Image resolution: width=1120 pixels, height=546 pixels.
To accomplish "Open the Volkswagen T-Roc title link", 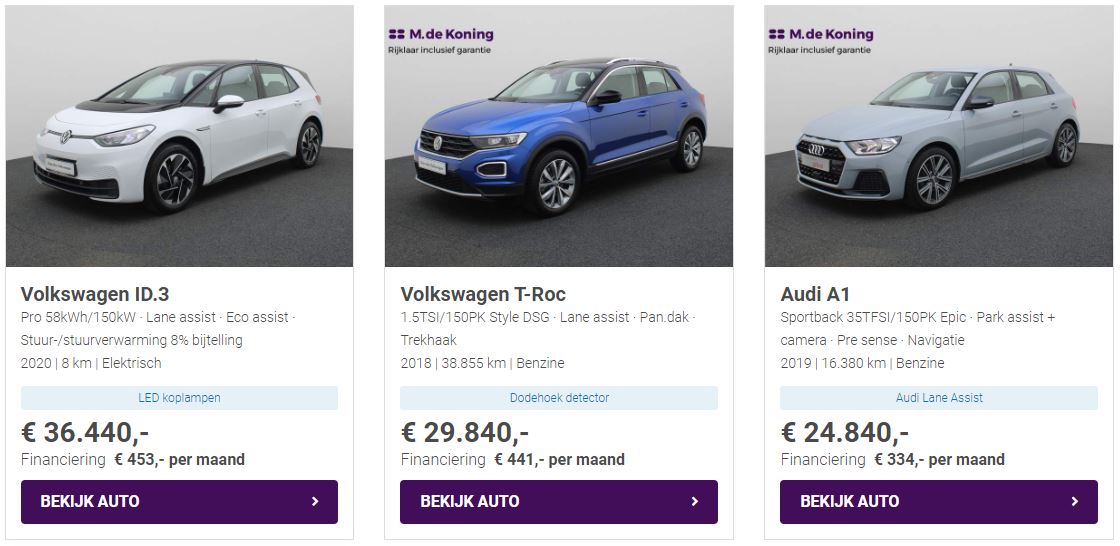I will click(x=483, y=294).
